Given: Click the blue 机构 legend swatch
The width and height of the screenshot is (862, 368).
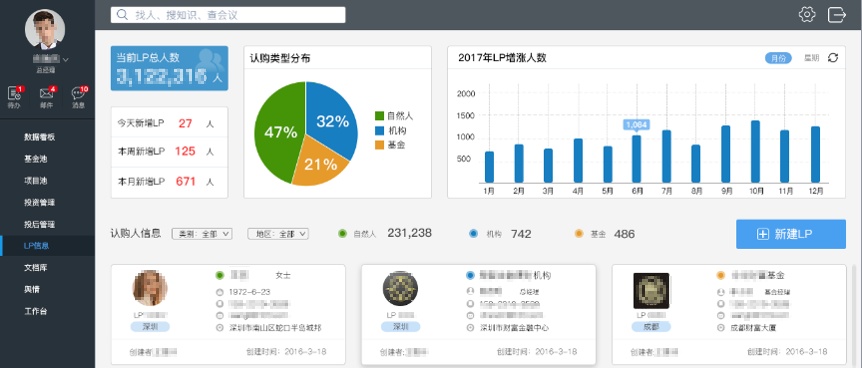Looking at the screenshot, I should [379, 131].
